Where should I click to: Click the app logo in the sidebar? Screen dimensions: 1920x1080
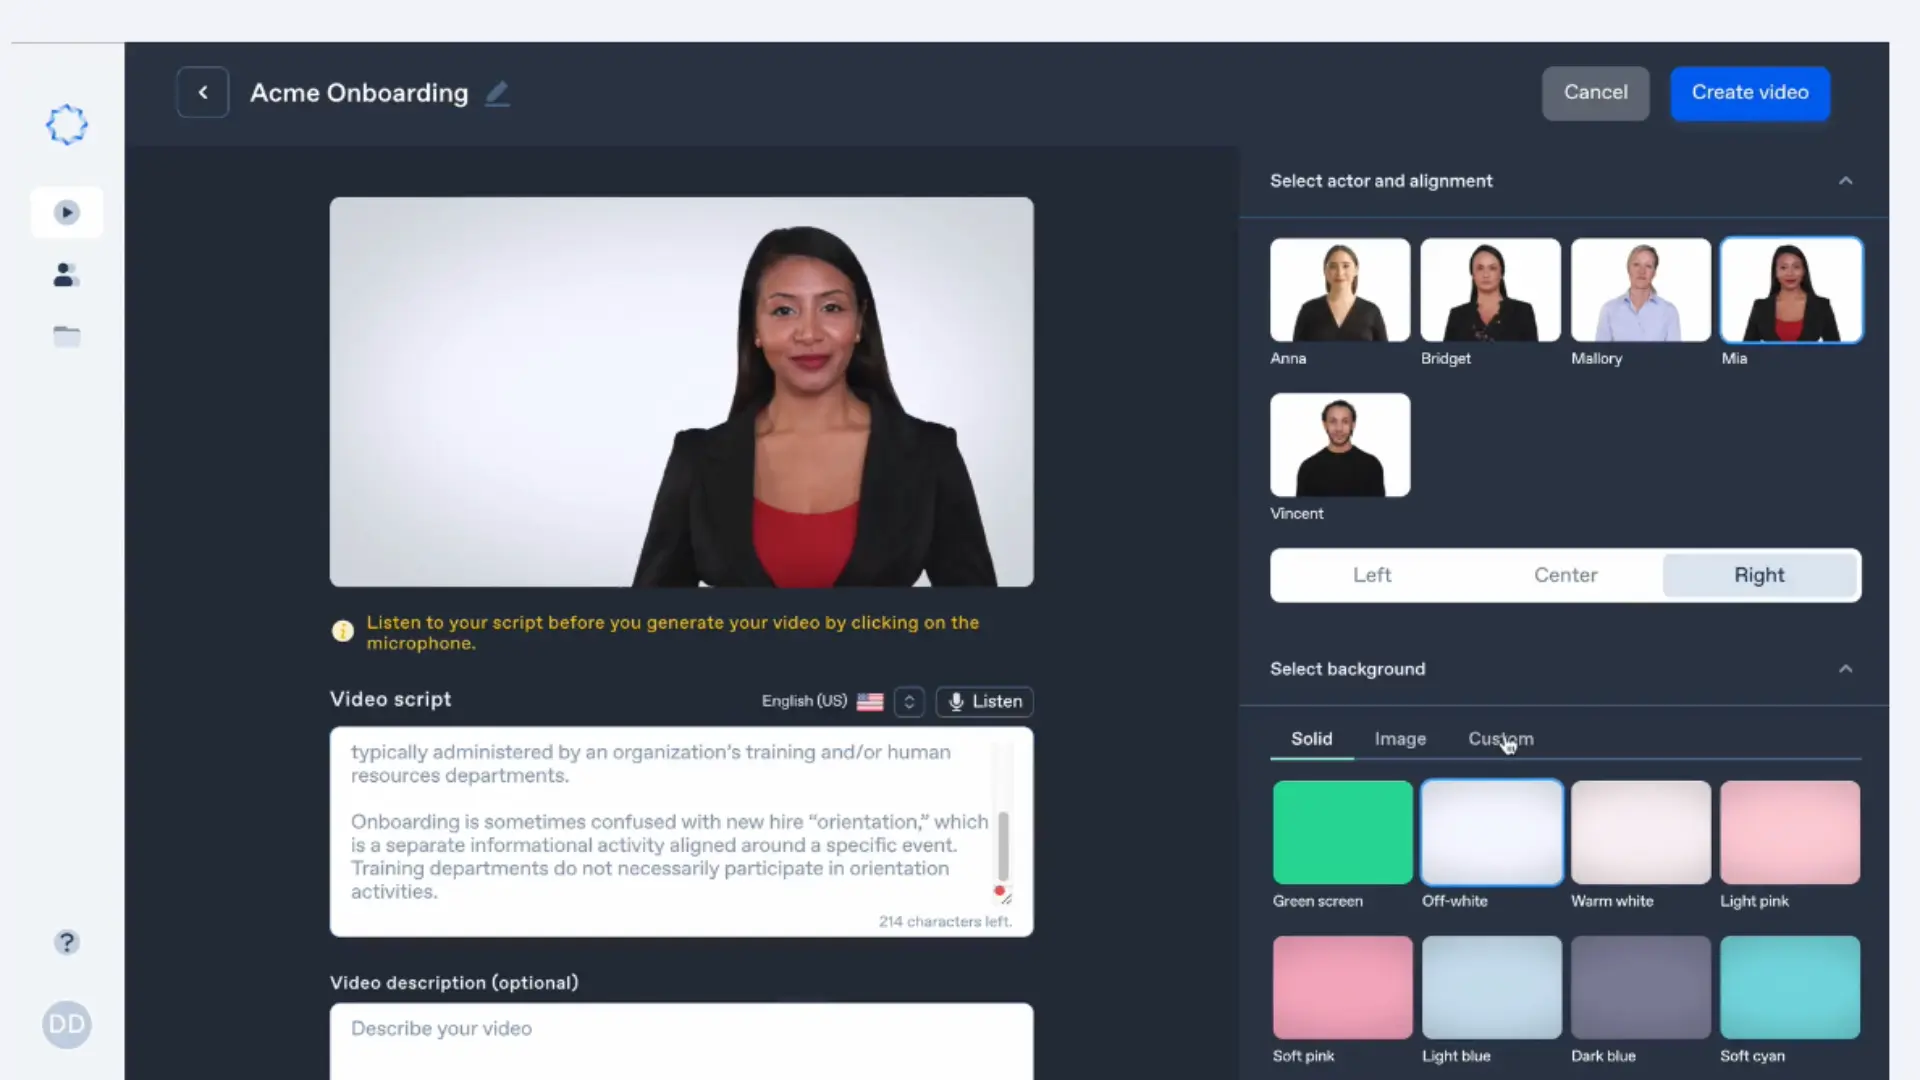click(67, 125)
